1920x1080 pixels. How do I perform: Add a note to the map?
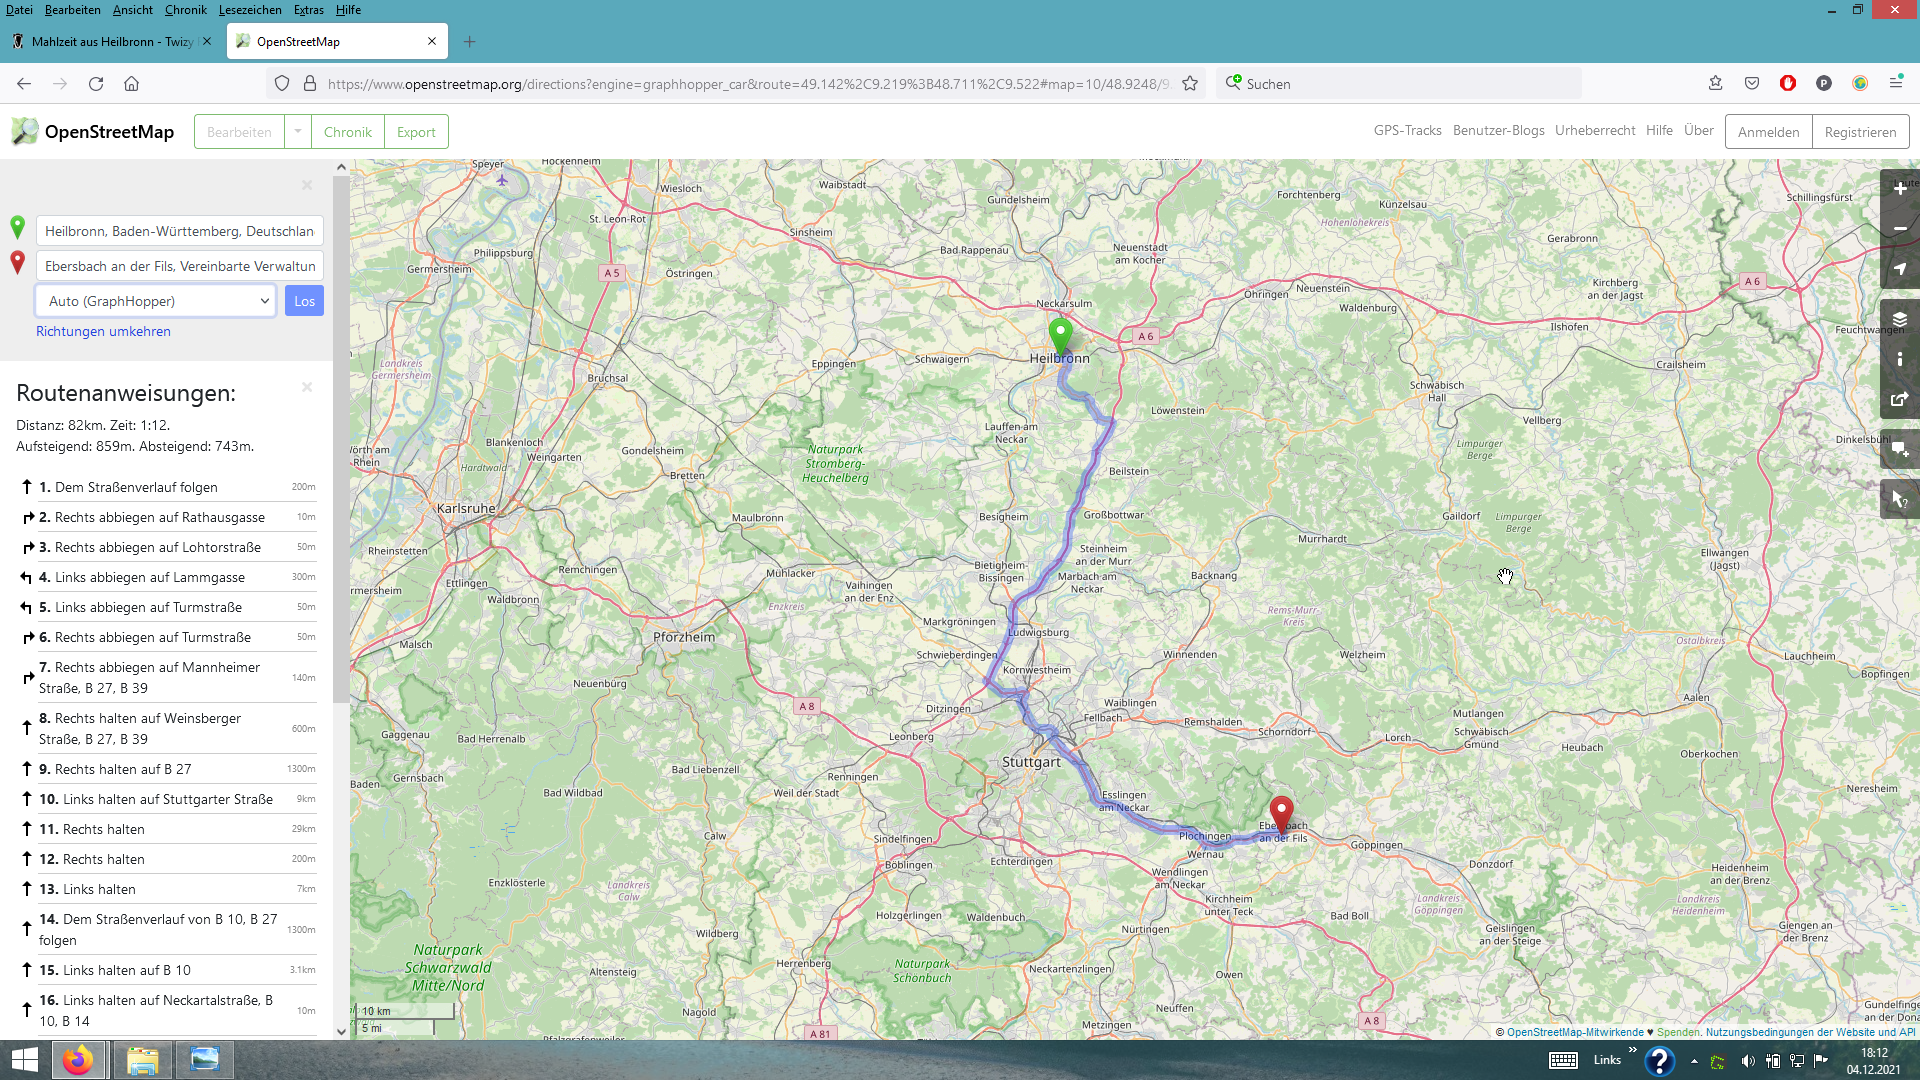pyautogui.click(x=1899, y=449)
